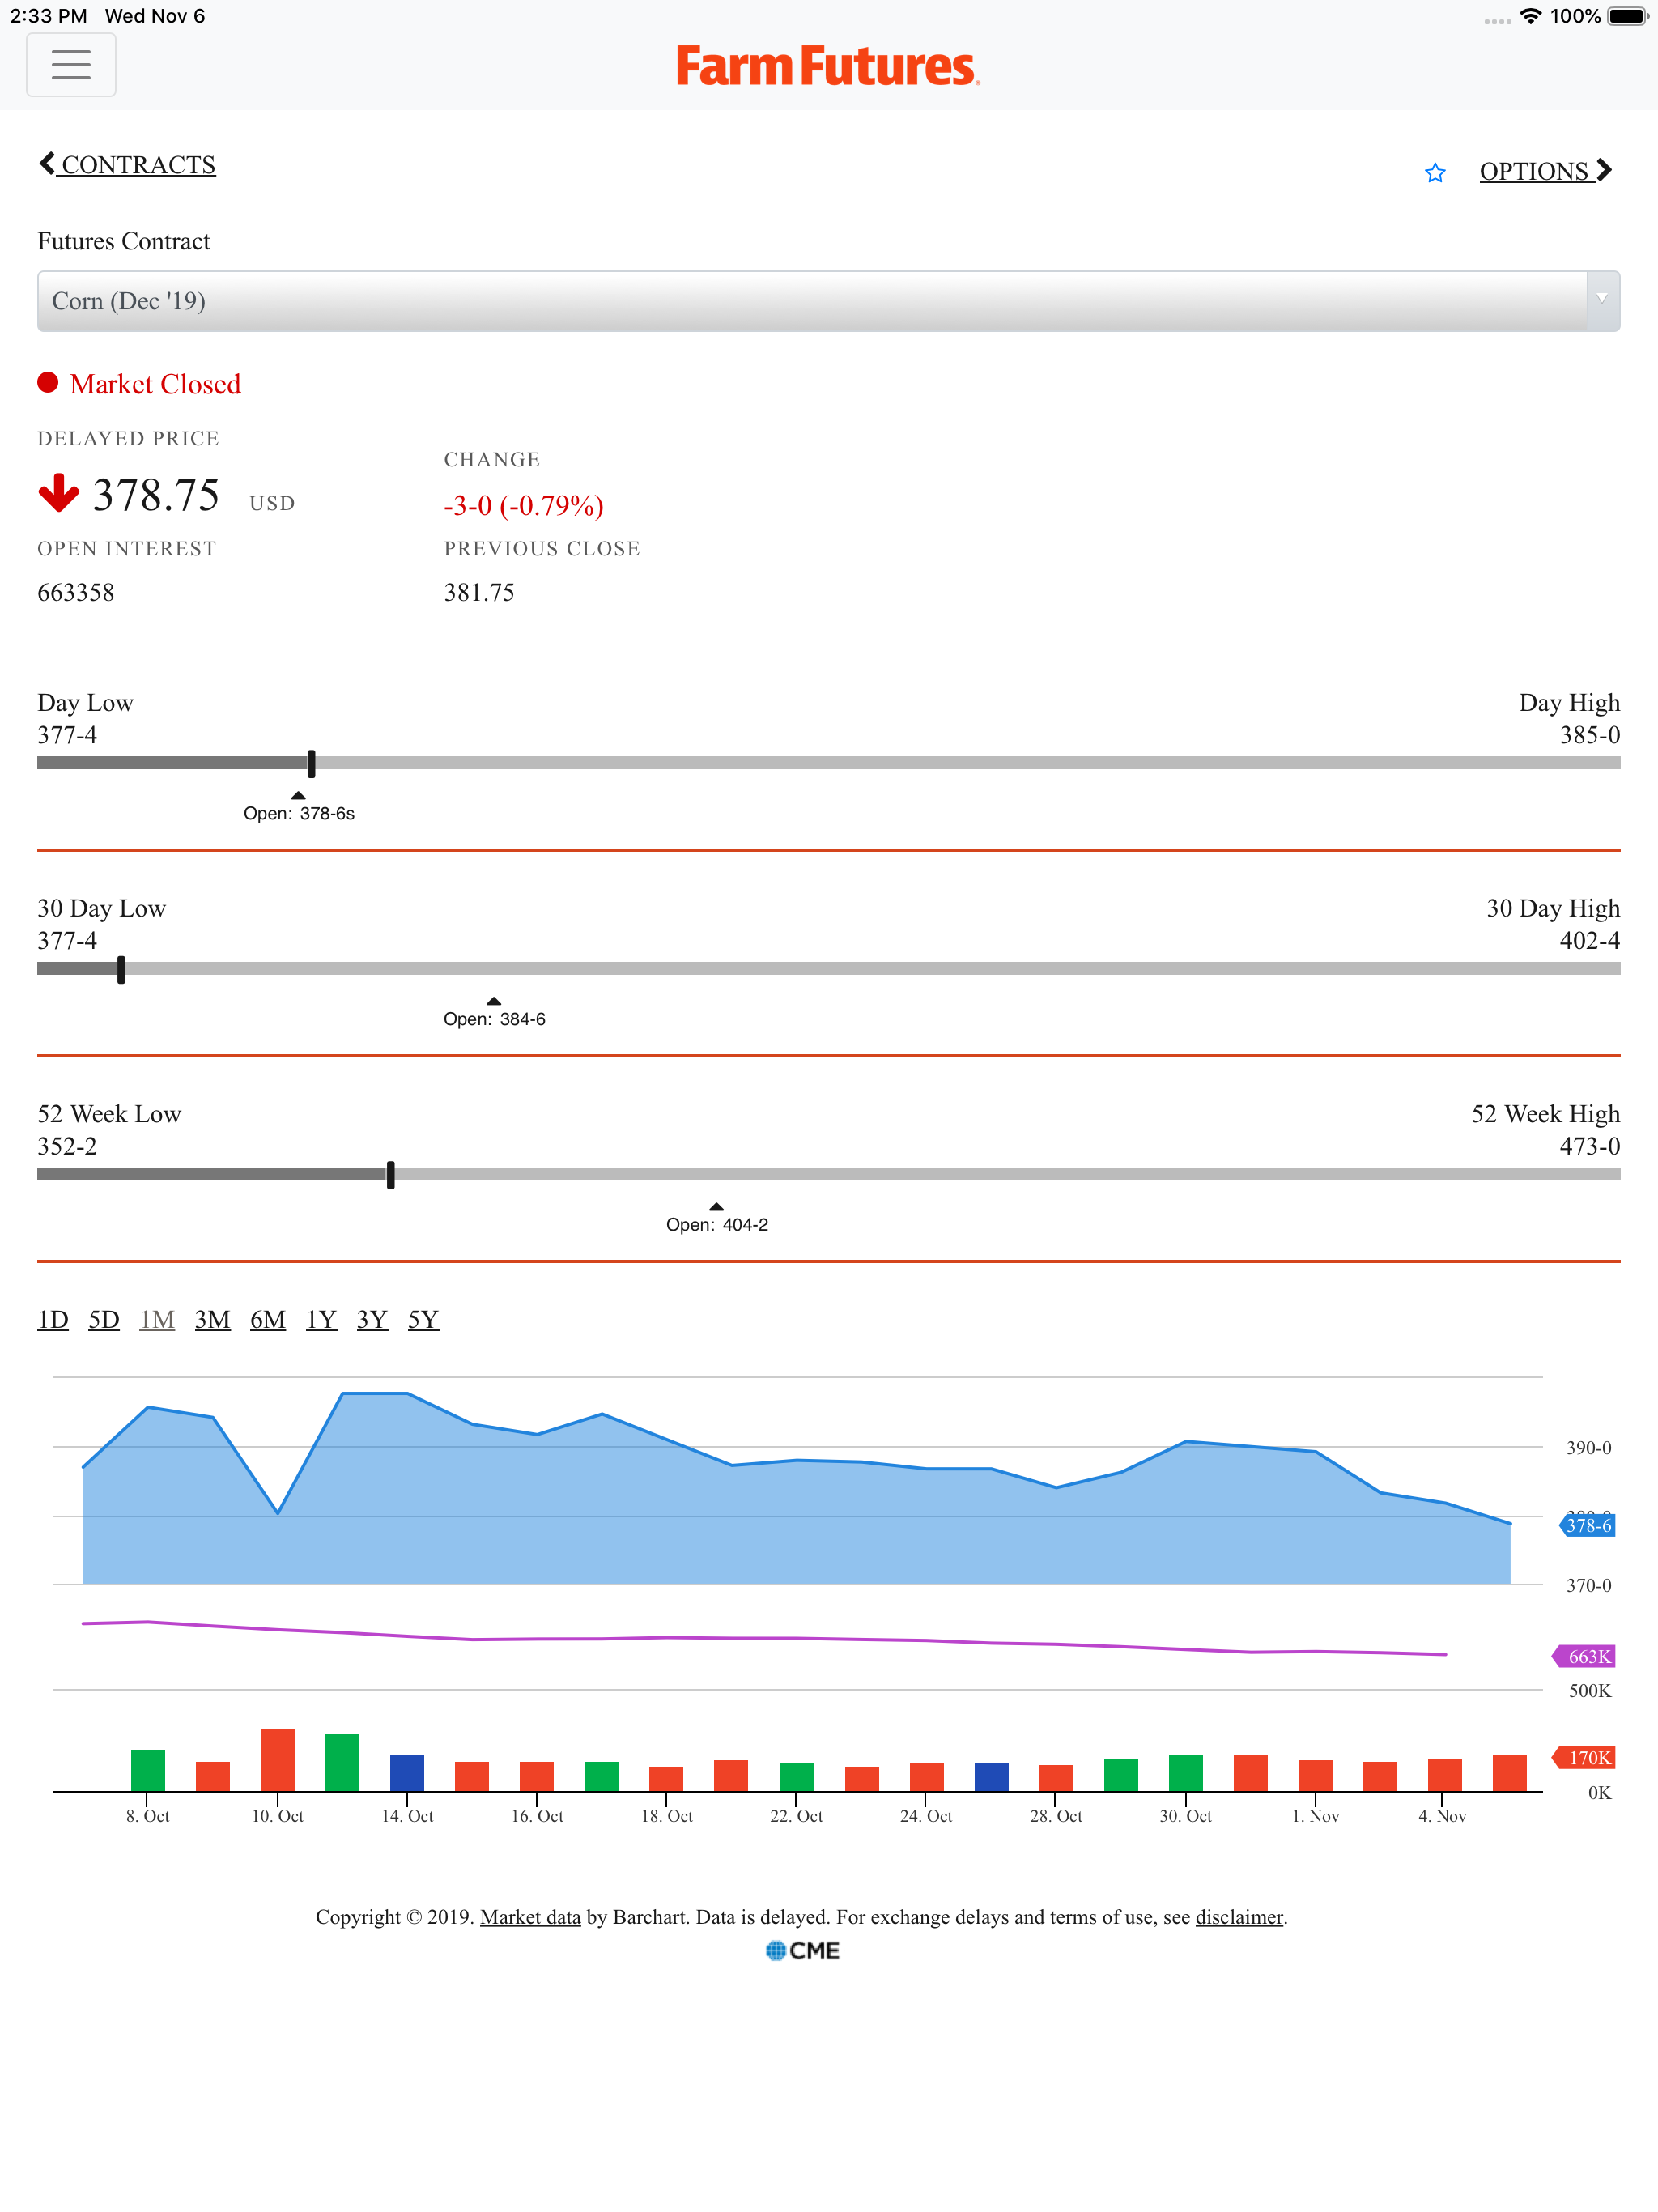Click the Day open marker triangle
The image size is (1658, 2212).
[x=298, y=795]
